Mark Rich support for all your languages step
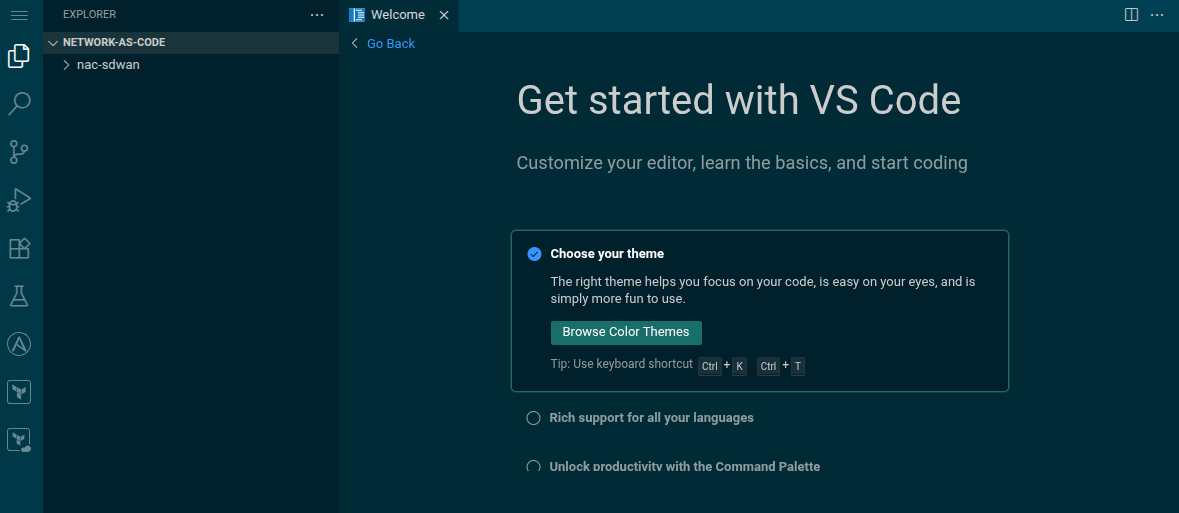1179x513 pixels. (533, 418)
